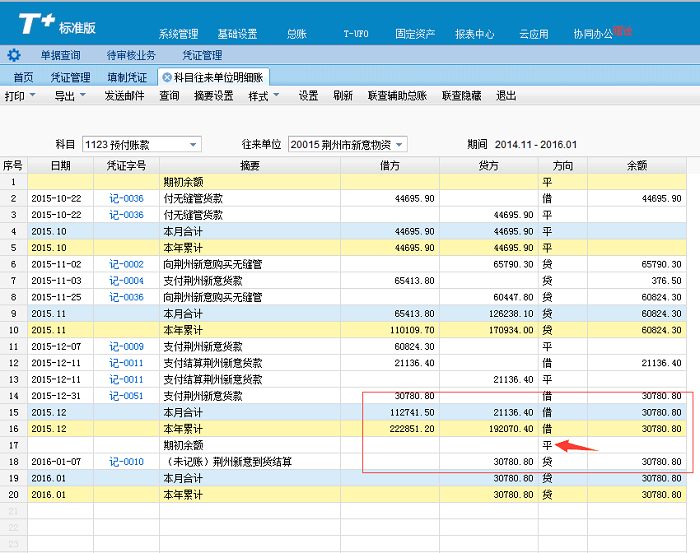Switch to the 填制凭证 tab
Viewport: 700px width, 553px height.
coord(127,77)
